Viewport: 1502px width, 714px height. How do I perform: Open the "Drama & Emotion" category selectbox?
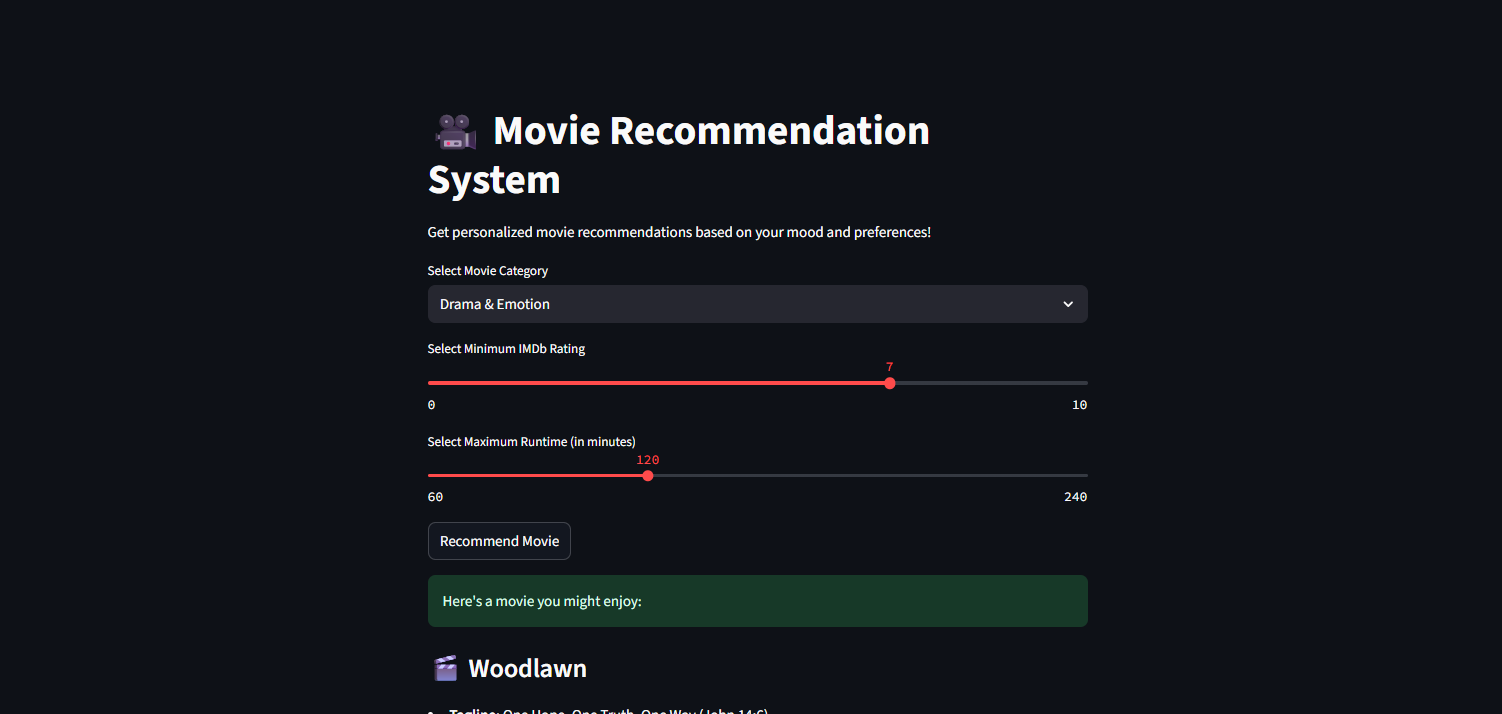point(740,304)
